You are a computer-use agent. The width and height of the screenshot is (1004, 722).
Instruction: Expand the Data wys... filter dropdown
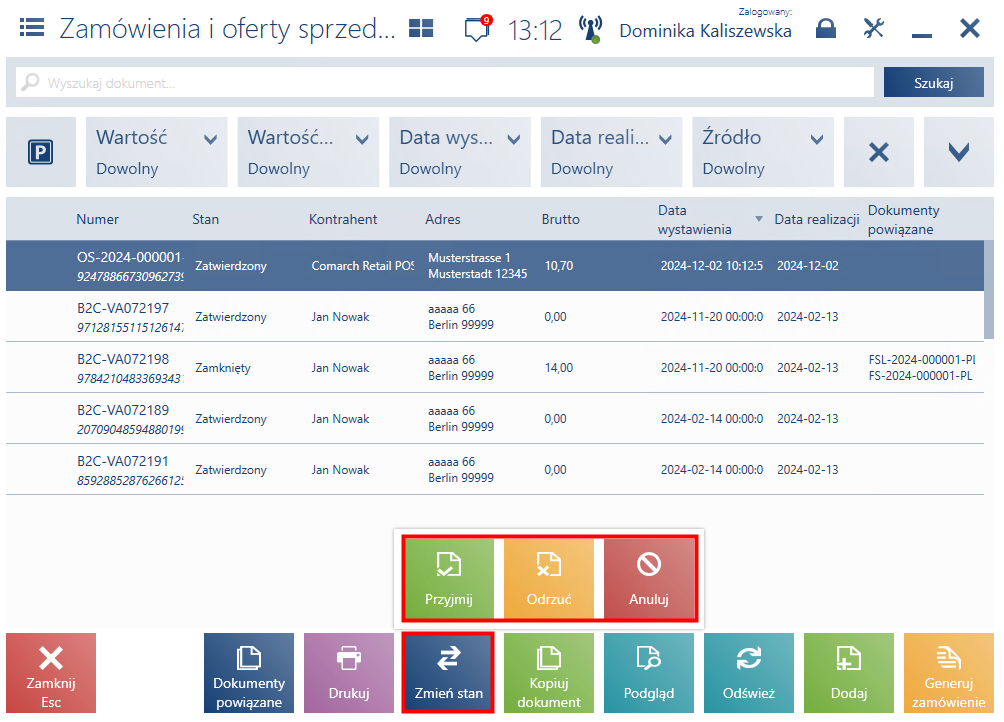(460, 152)
